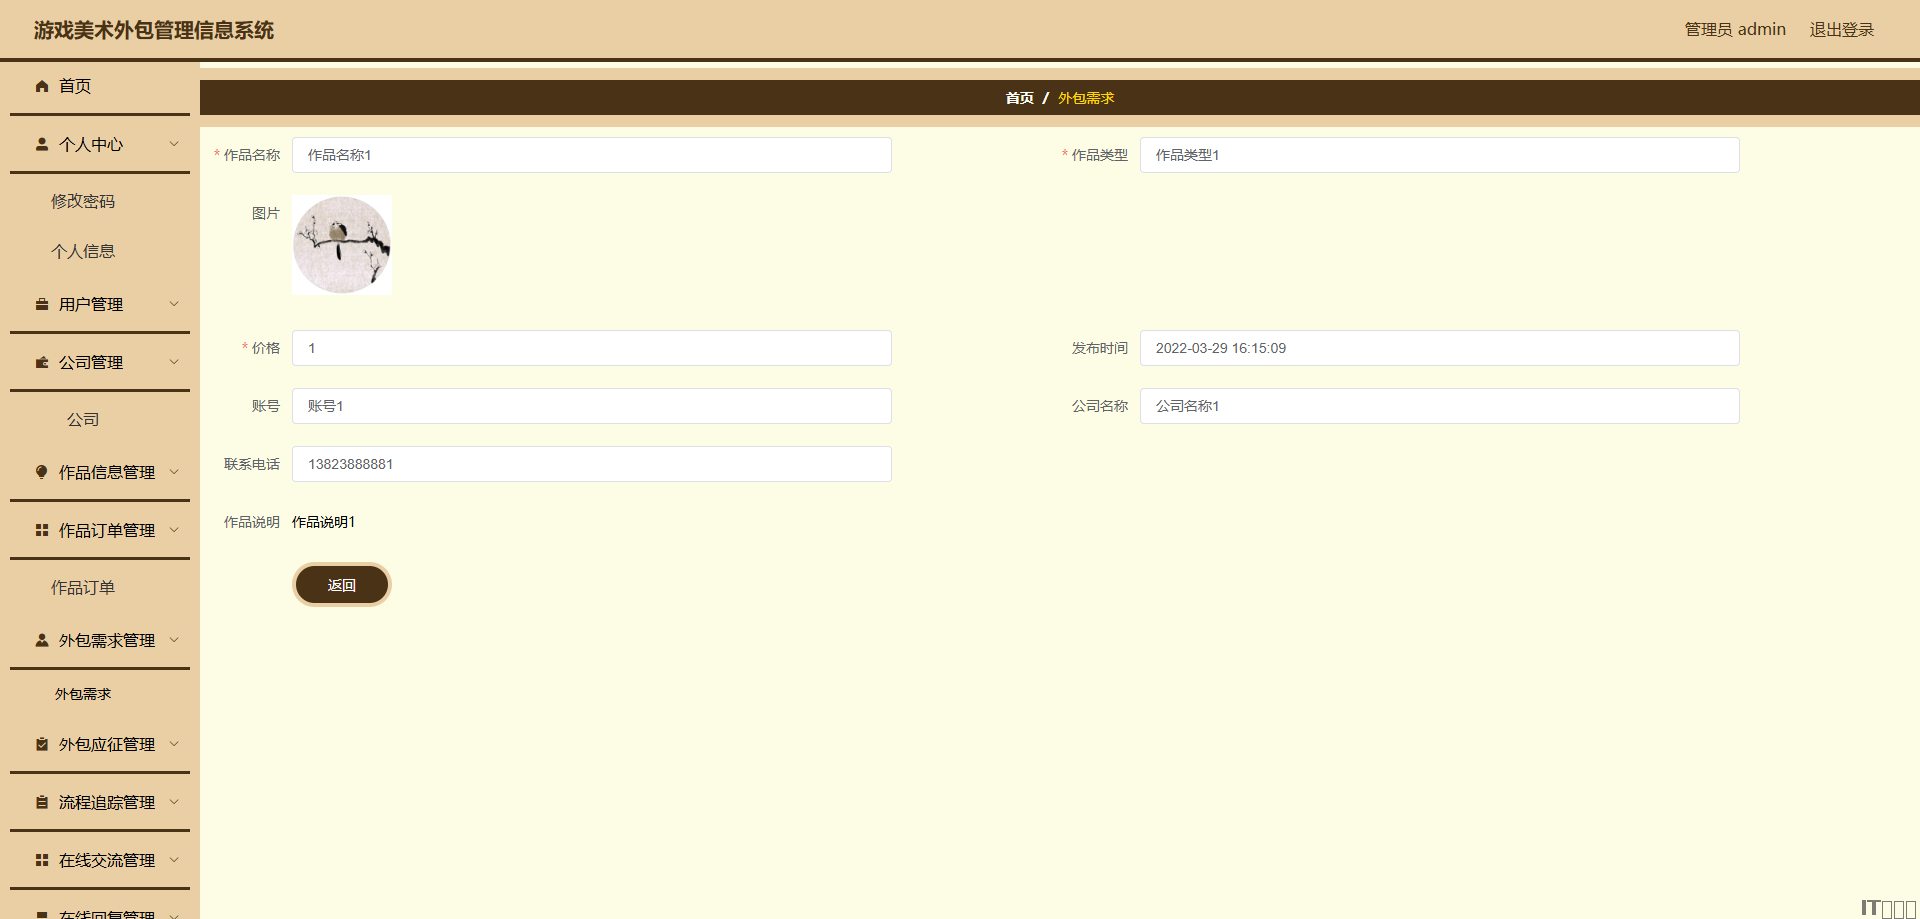The width and height of the screenshot is (1920, 919).
Task: Click the bird painting thumbnail image
Action: tap(342, 245)
